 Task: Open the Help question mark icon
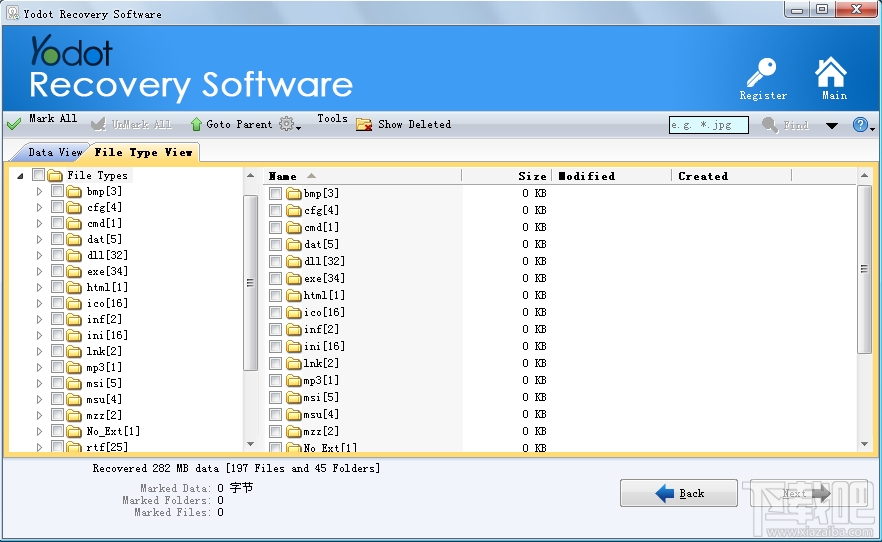tap(860, 124)
